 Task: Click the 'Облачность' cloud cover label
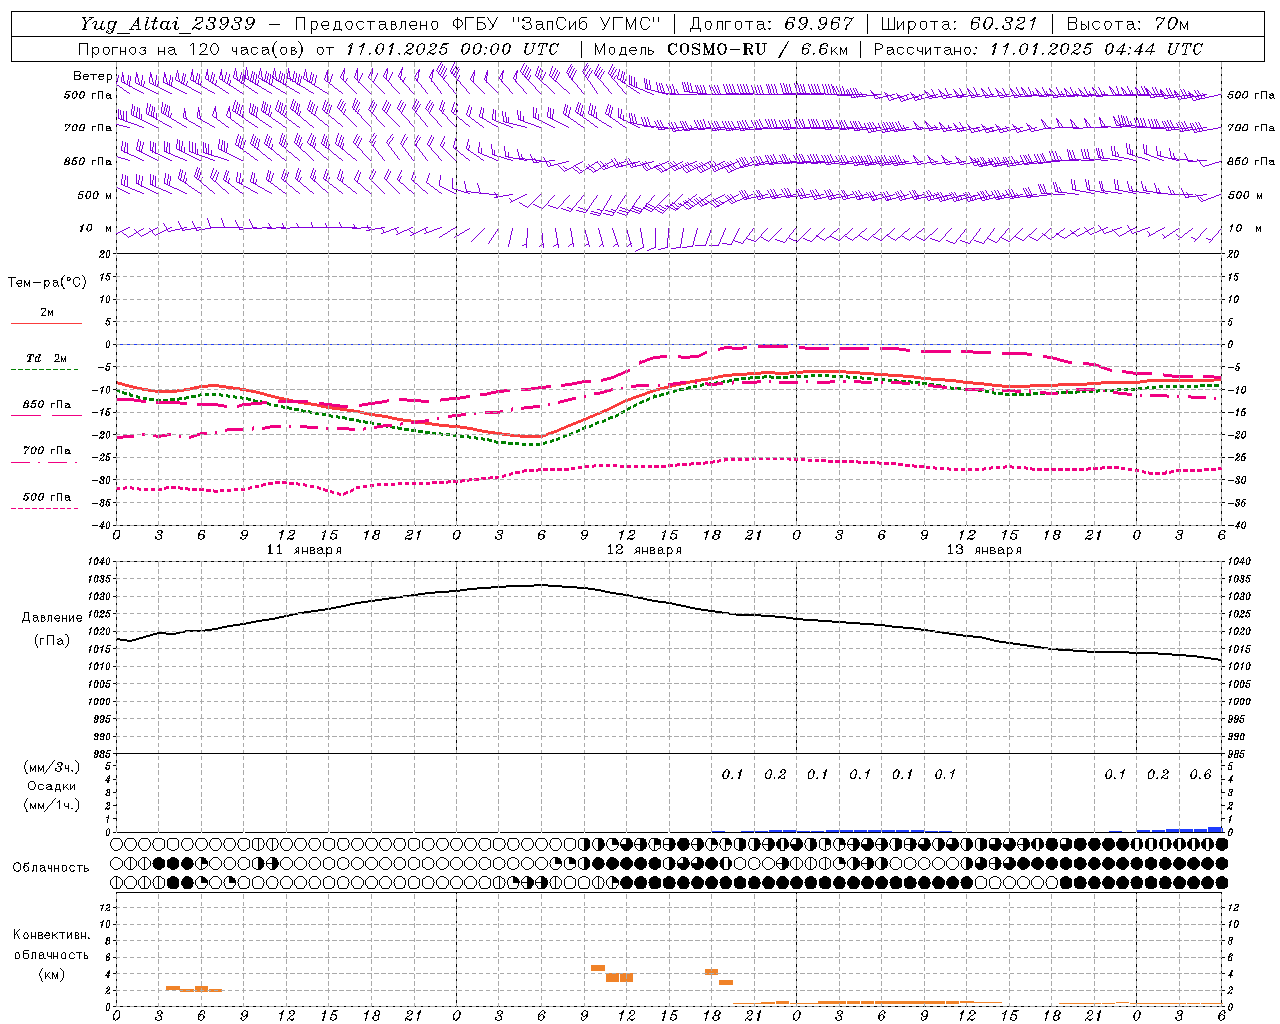click(x=51, y=867)
